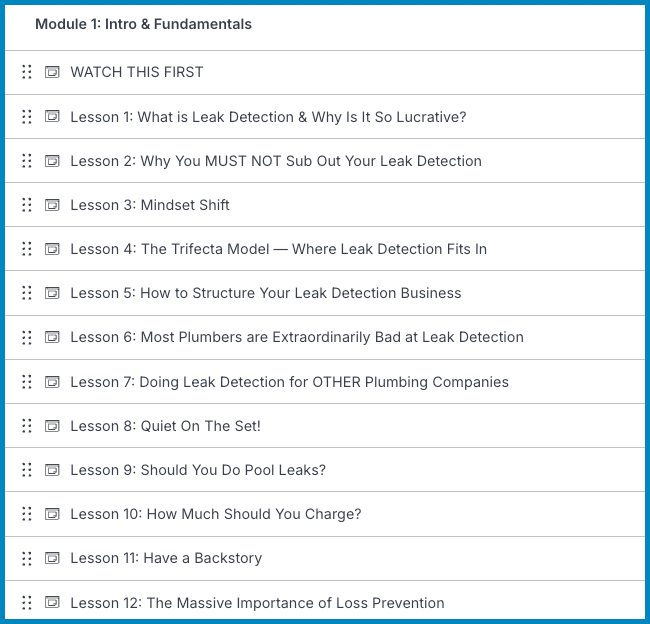
Task: Open Lesson 6: Most Plumbers are Extraordinarily Bad
Action: [297, 337]
